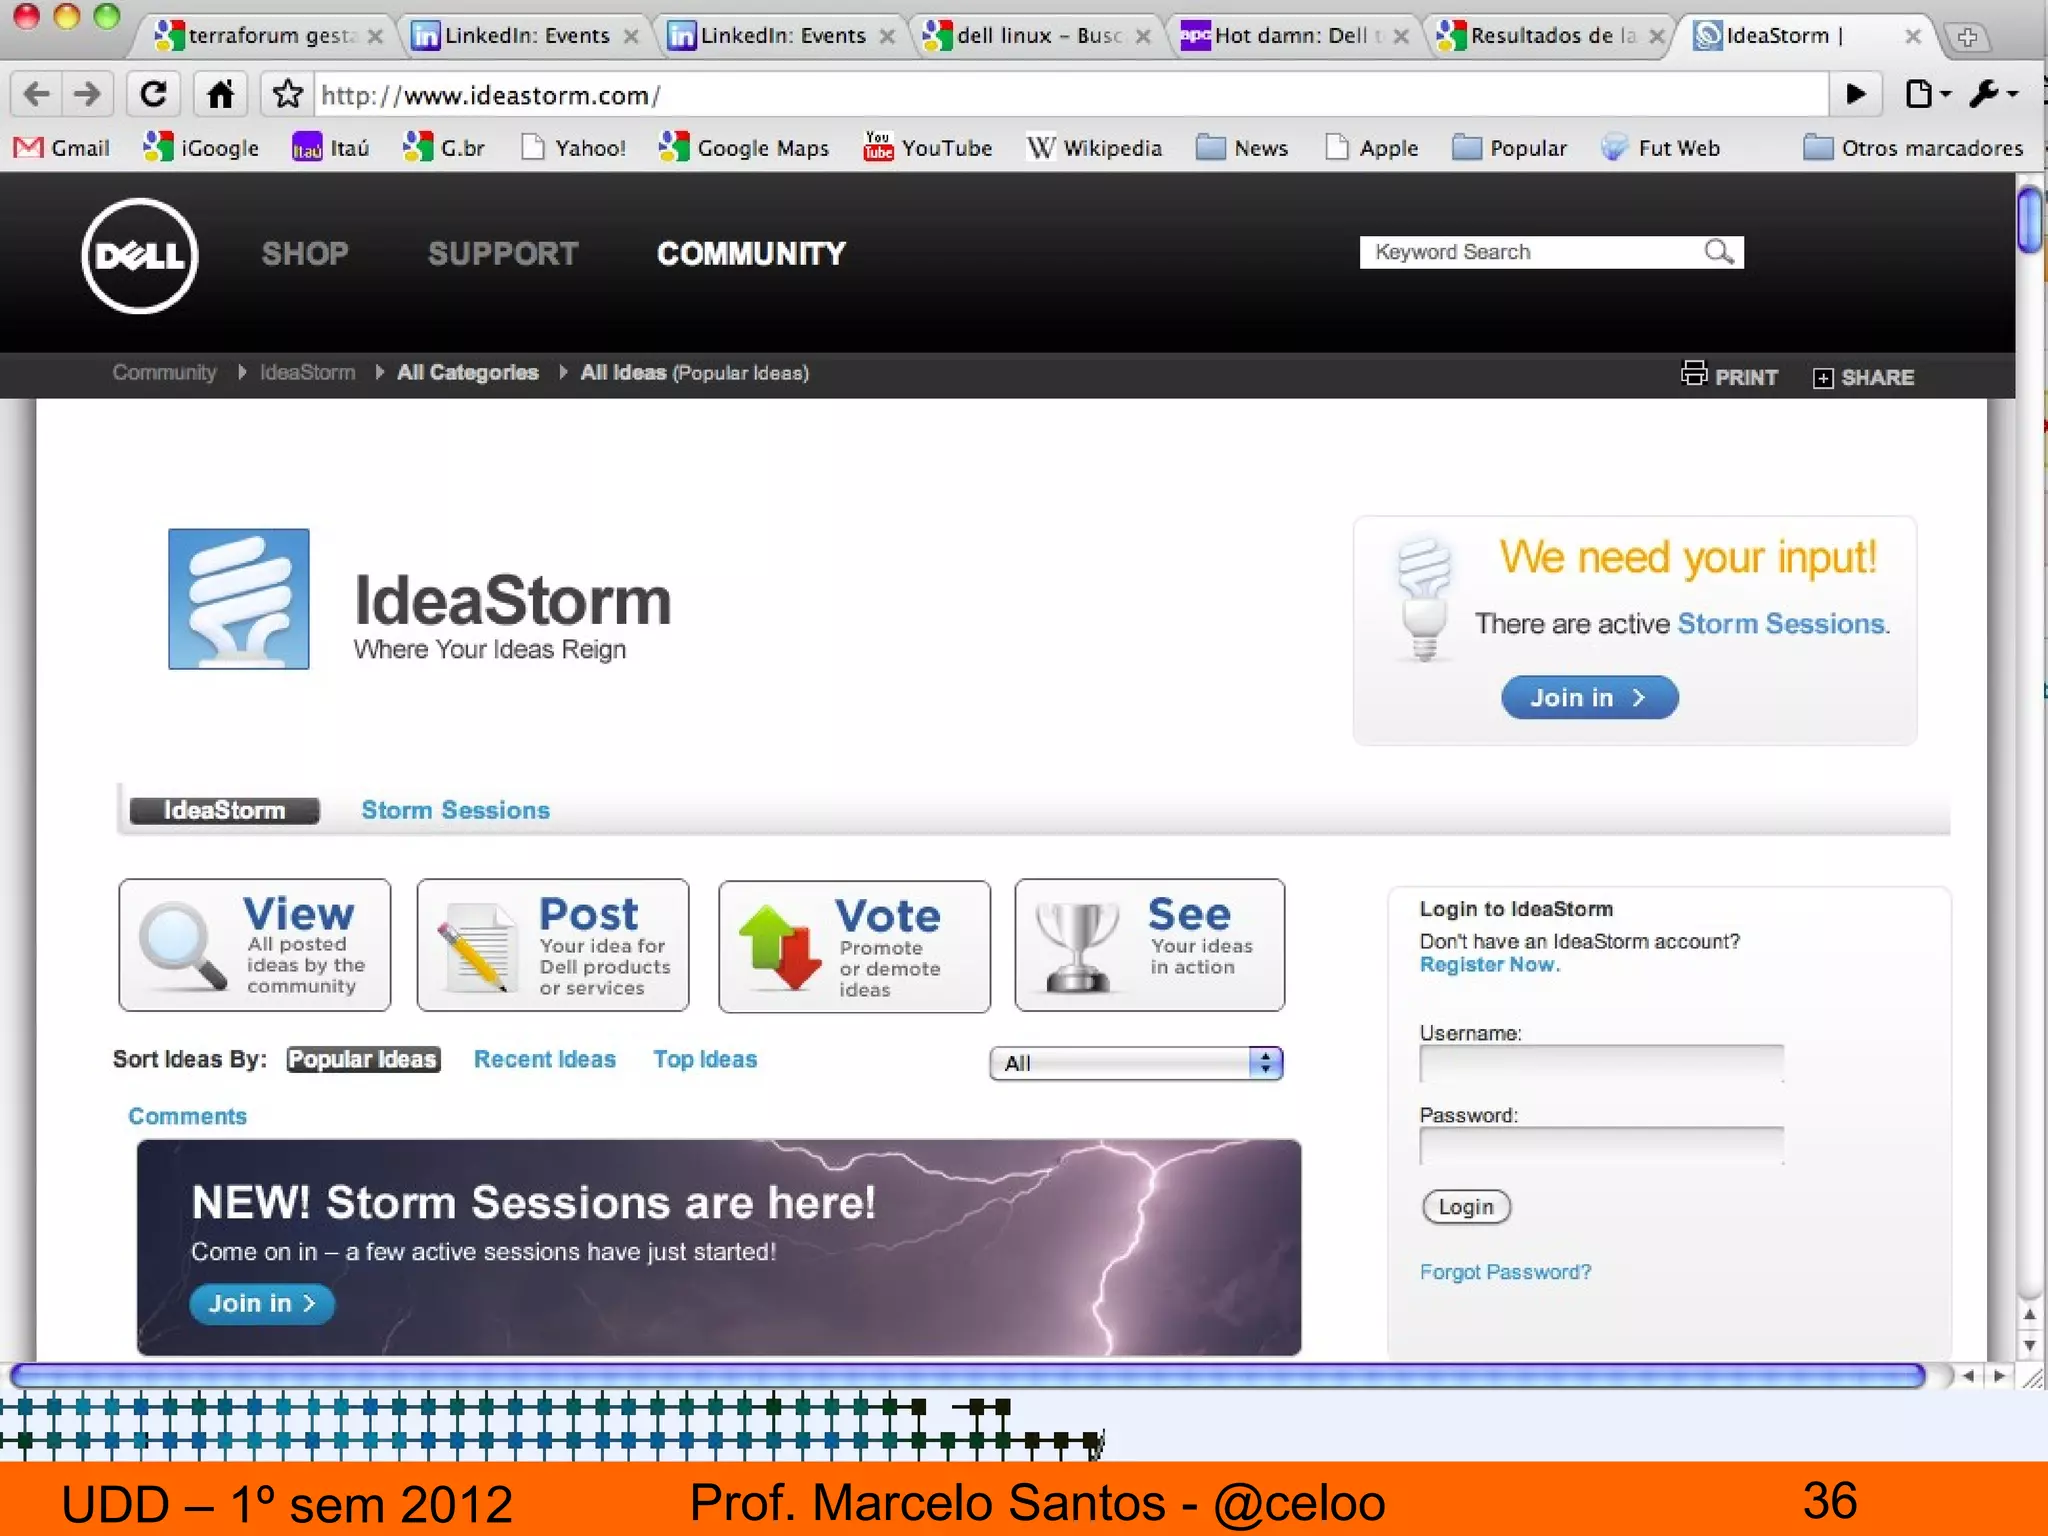Click the Username input field
2048x1536 pixels.
pyautogui.click(x=1600, y=1064)
